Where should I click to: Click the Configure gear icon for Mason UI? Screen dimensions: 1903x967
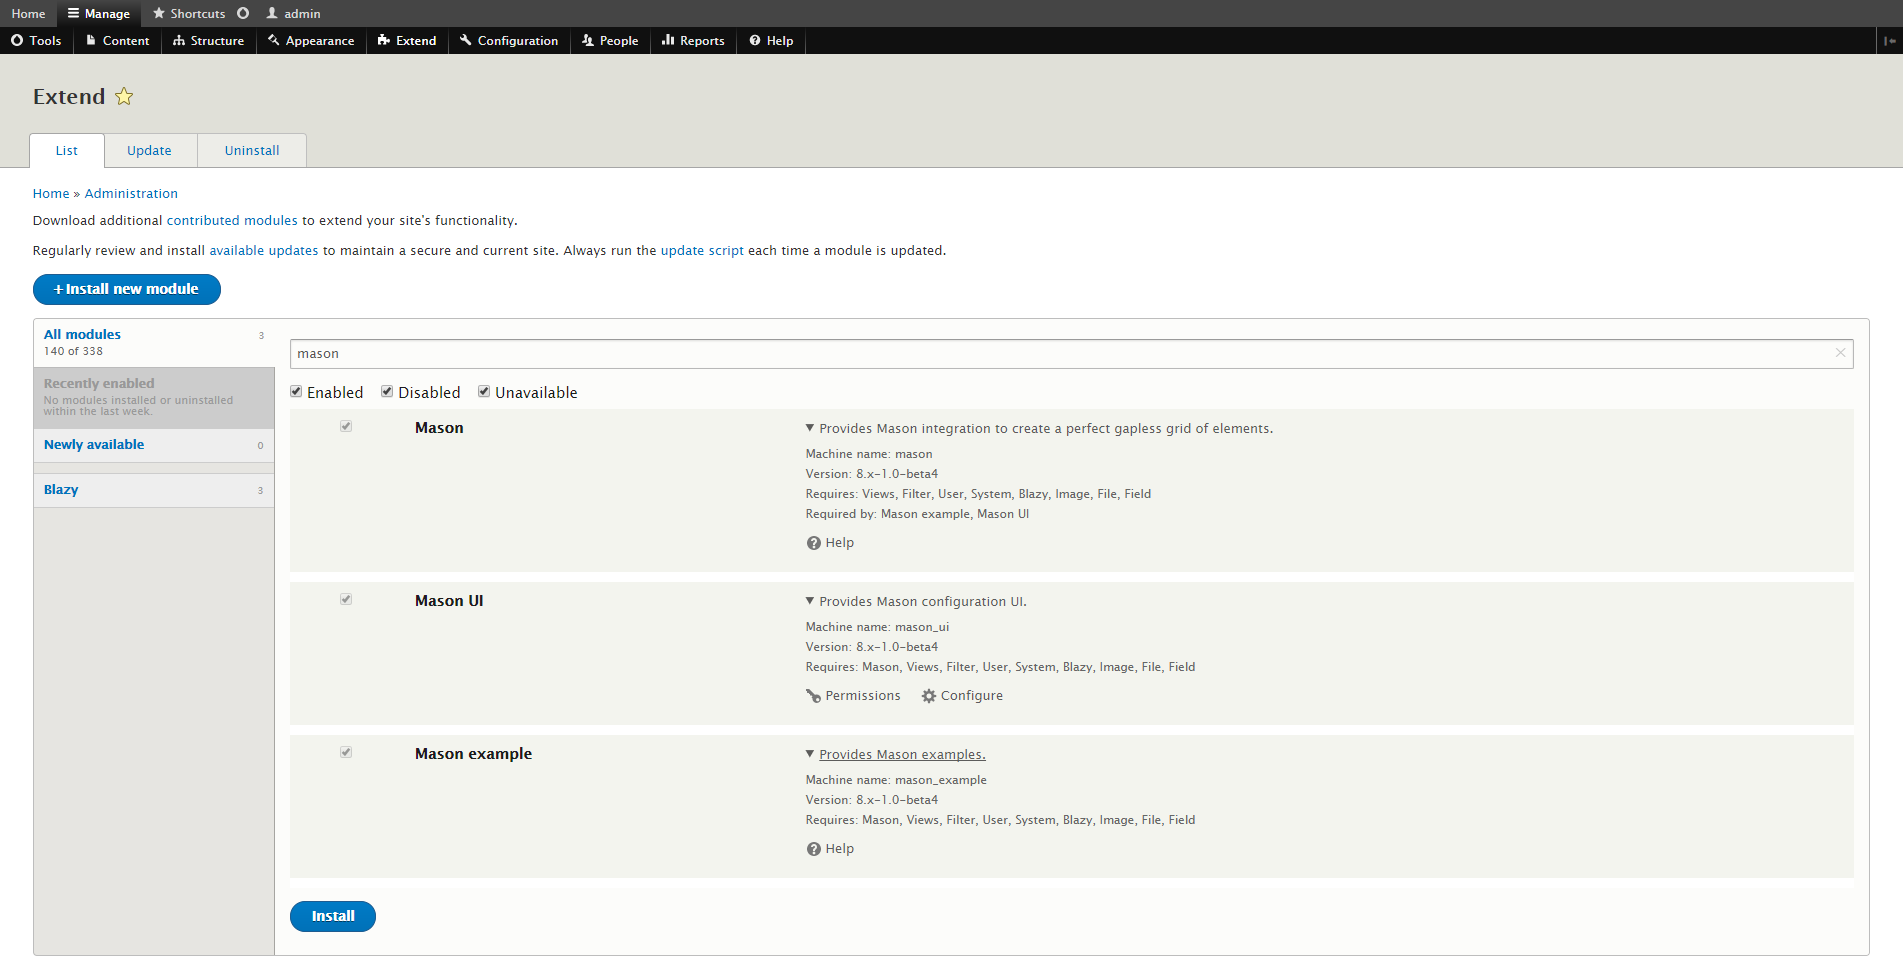[x=929, y=696]
